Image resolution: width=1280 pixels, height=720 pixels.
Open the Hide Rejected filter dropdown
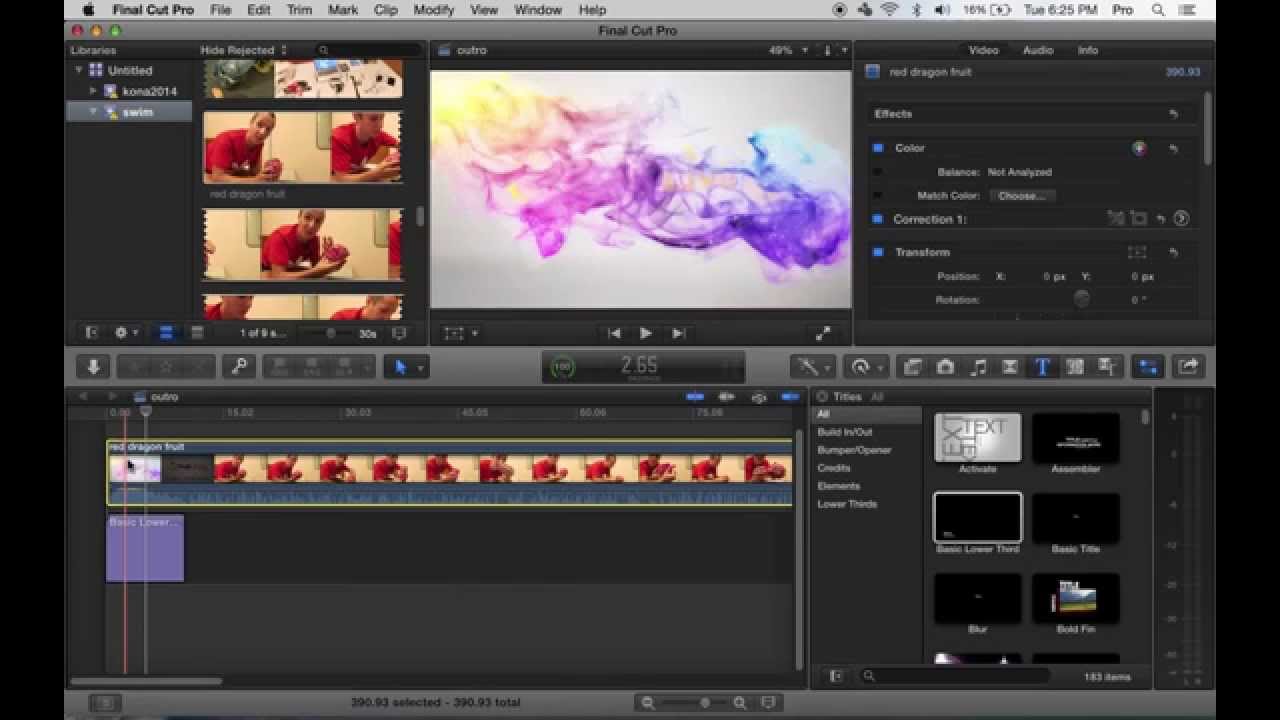pos(244,50)
